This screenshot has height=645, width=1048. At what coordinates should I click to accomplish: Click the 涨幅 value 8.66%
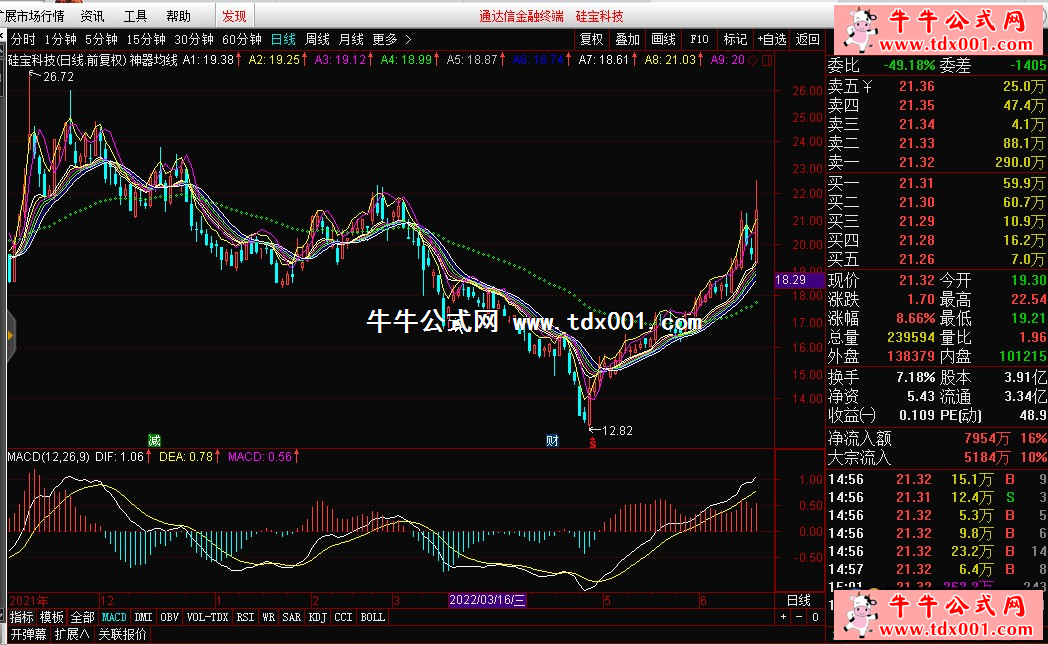click(x=916, y=318)
